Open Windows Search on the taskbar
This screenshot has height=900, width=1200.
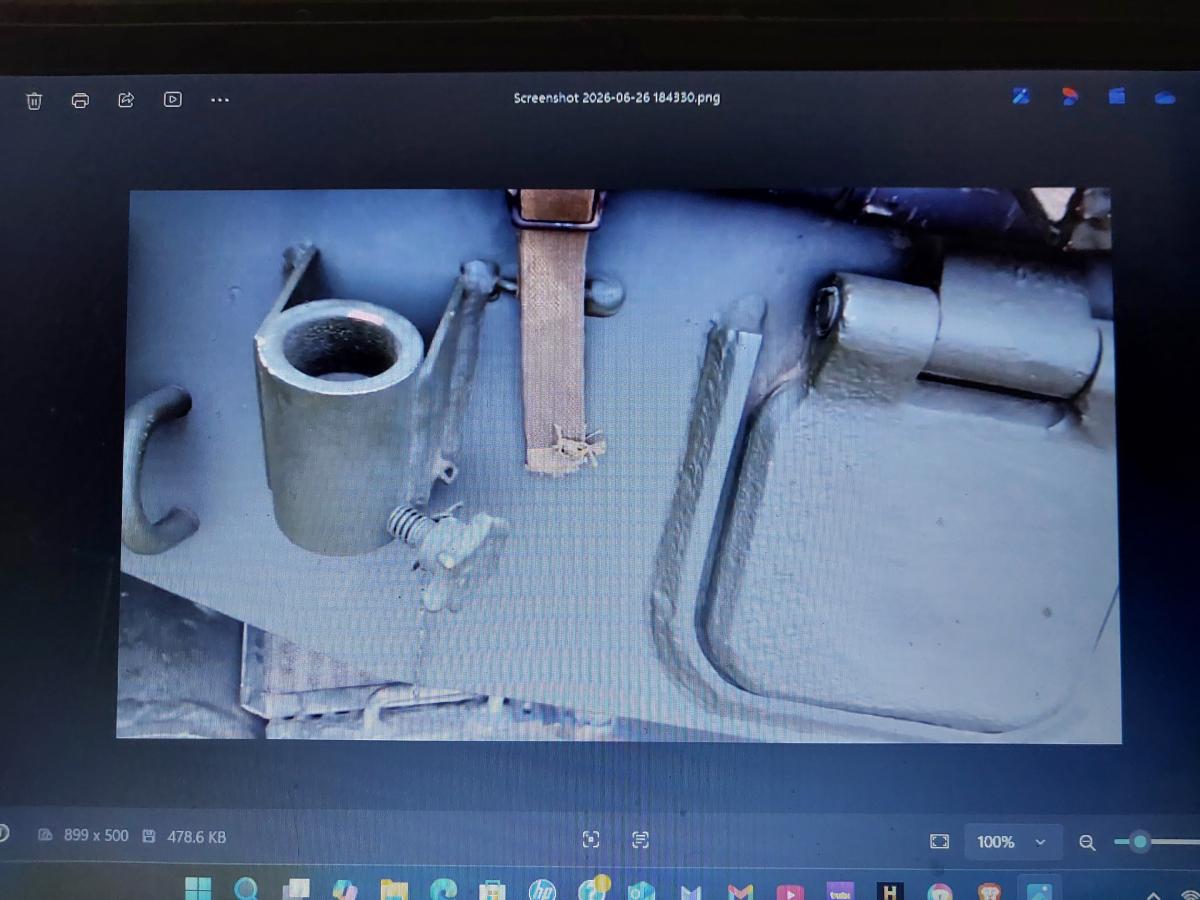(246, 889)
